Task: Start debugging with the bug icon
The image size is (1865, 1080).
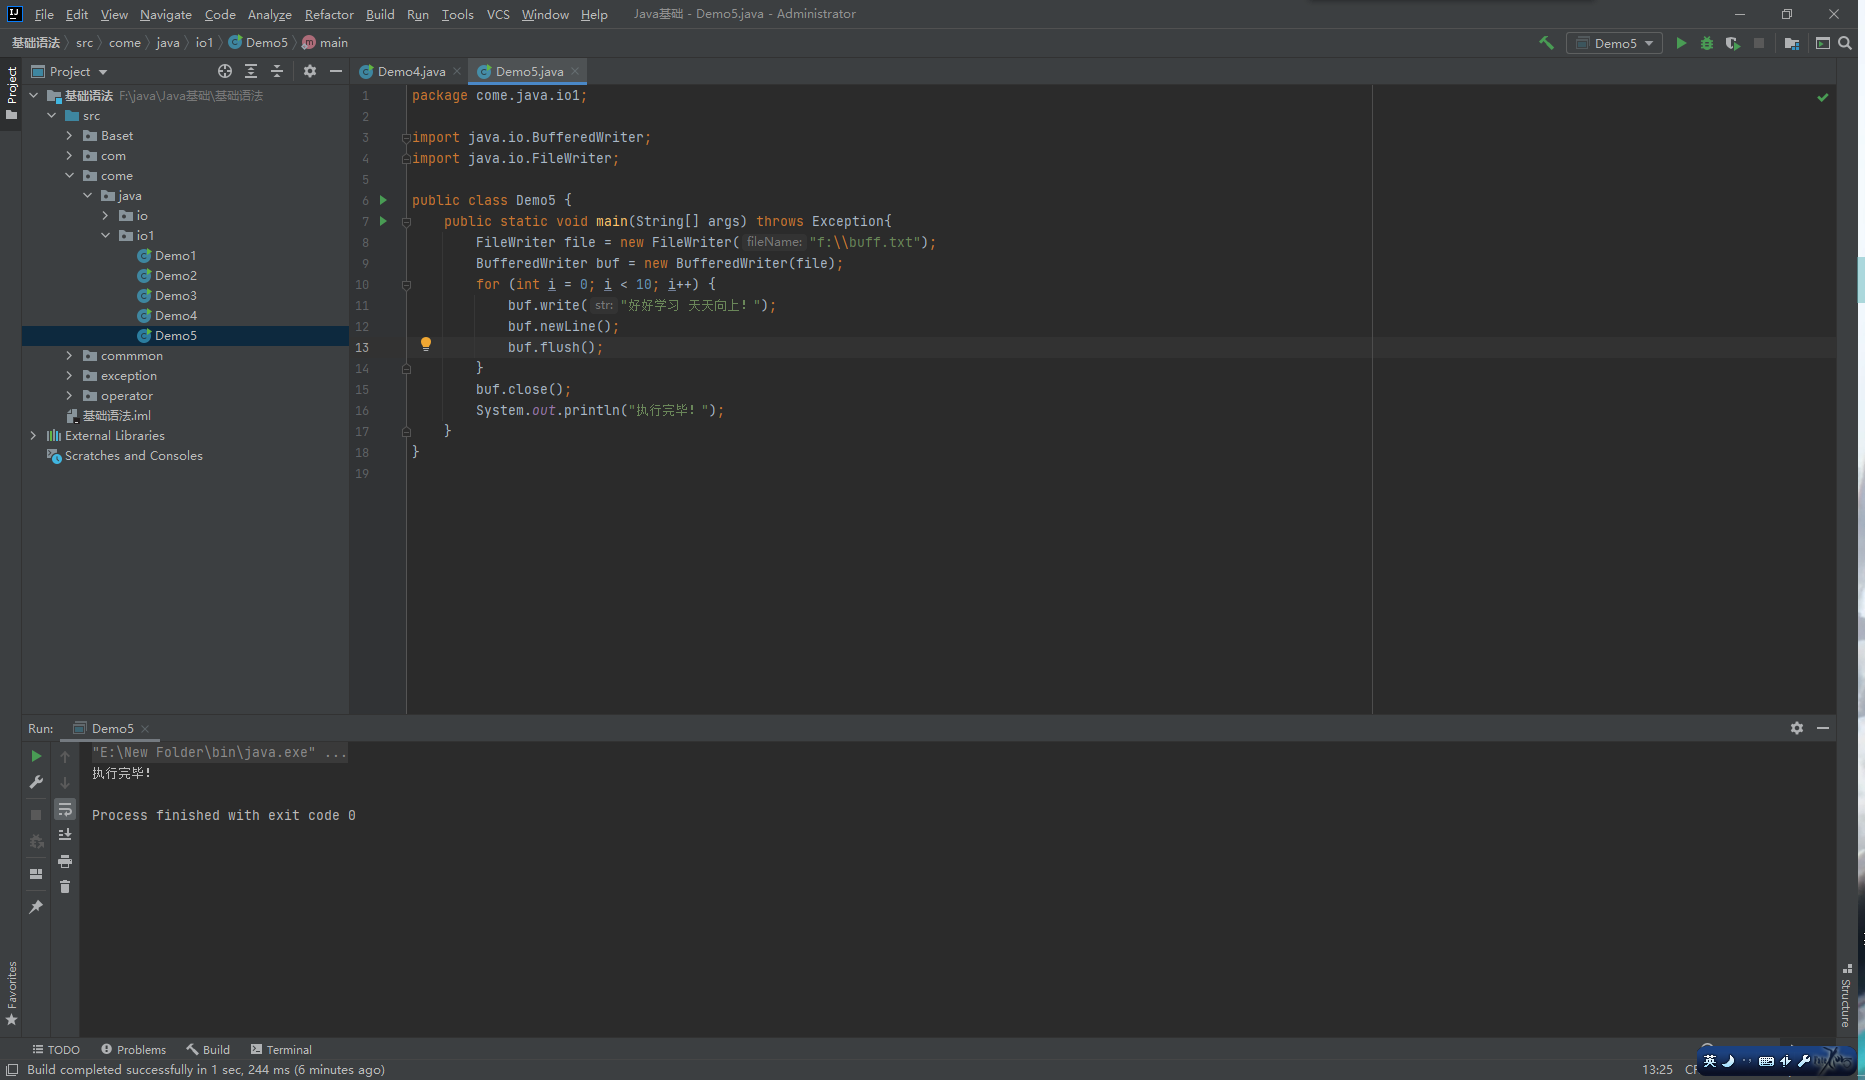Action: click(x=1707, y=43)
